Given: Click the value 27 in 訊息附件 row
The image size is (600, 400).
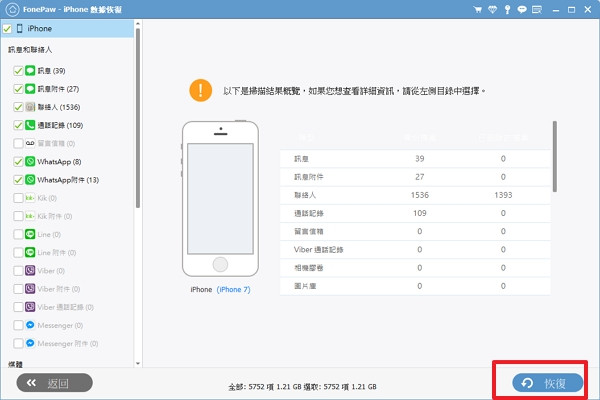Looking at the screenshot, I should (x=419, y=177).
